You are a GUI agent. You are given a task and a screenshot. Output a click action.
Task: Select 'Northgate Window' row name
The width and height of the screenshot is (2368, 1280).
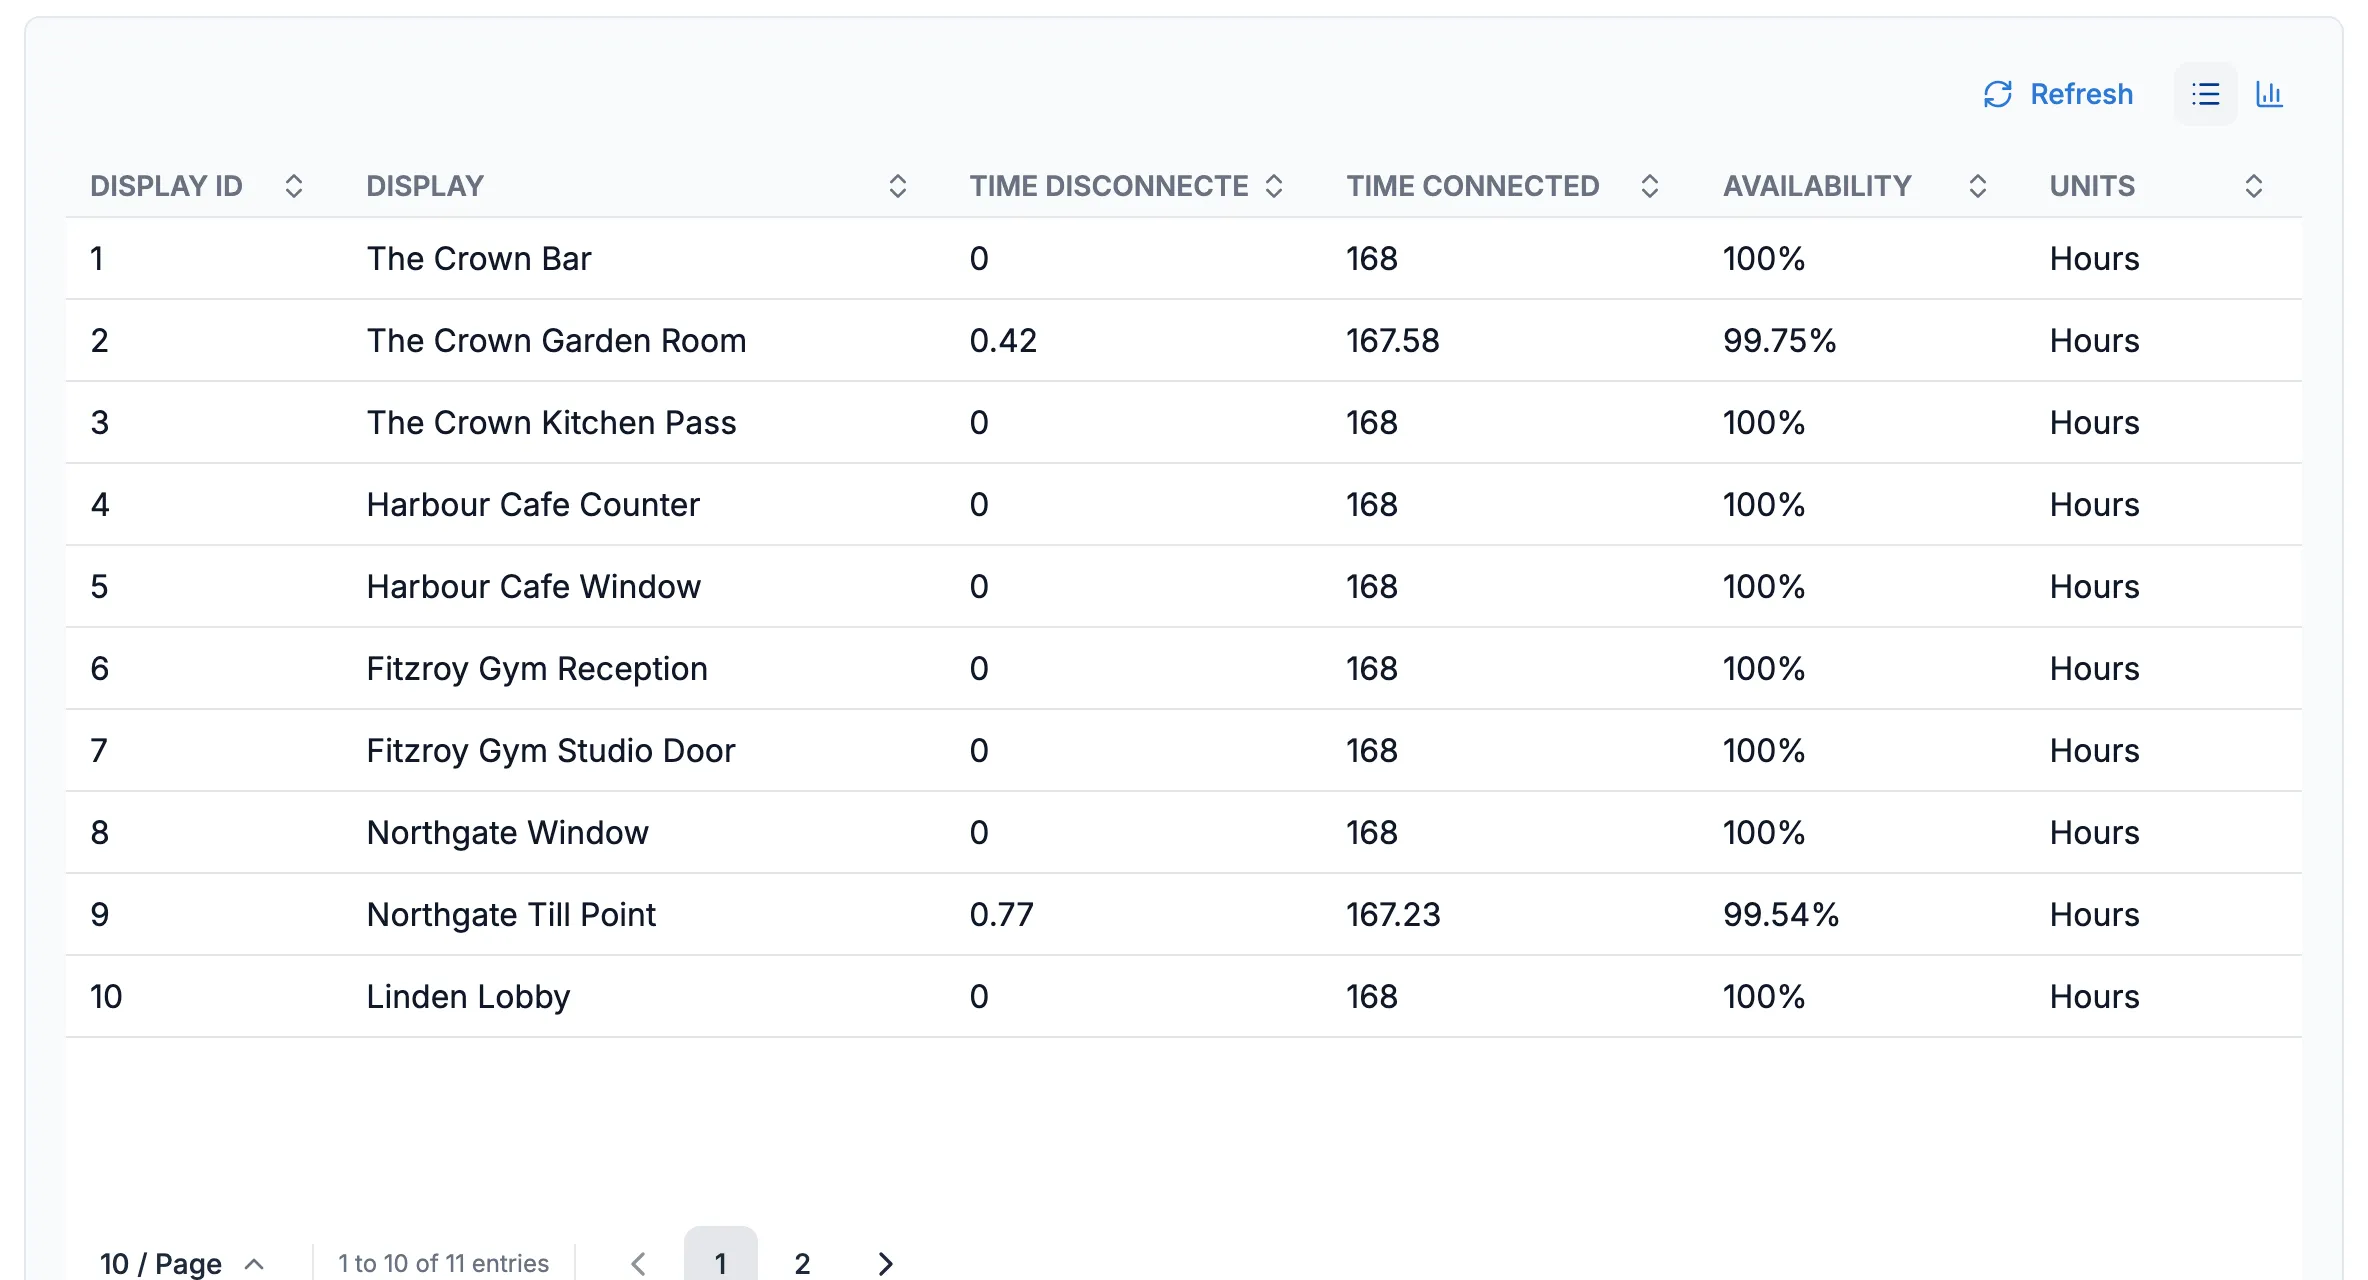tap(508, 833)
